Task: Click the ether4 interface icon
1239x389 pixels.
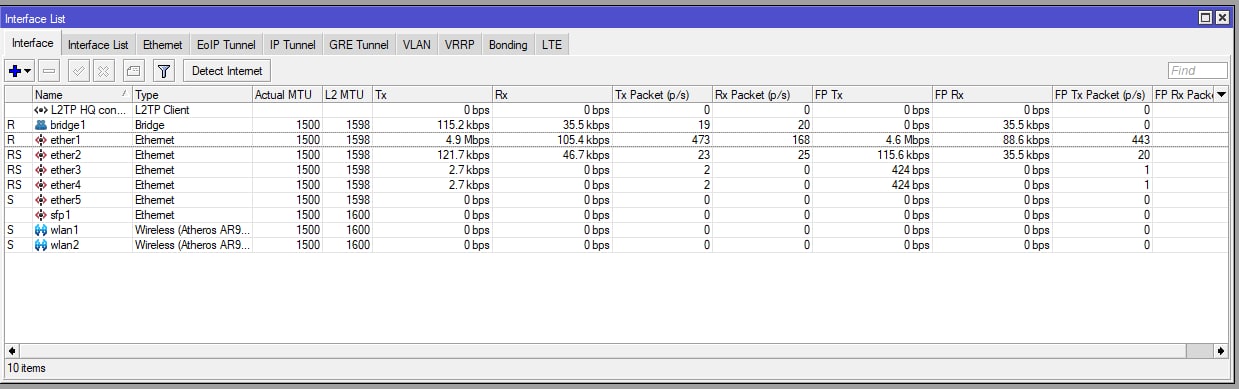Action: pyautogui.click(x=41, y=185)
